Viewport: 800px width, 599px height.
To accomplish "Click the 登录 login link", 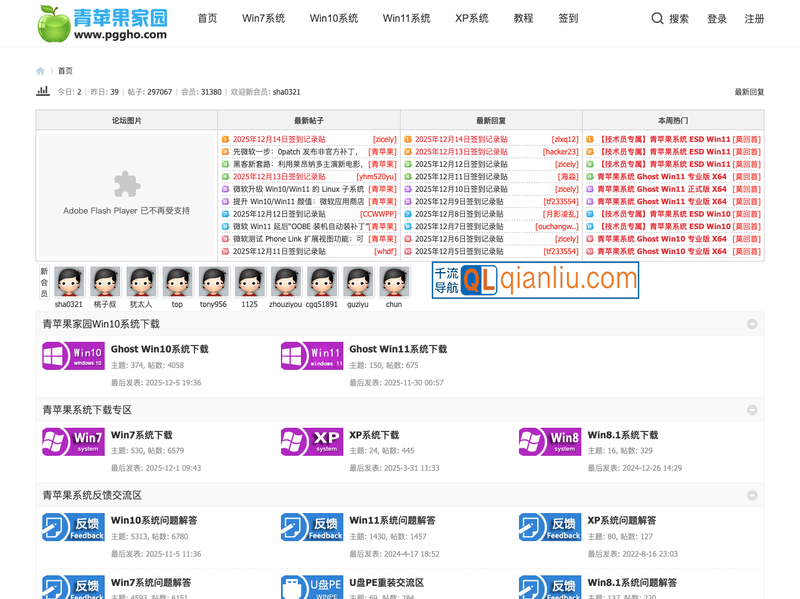I will point(717,19).
